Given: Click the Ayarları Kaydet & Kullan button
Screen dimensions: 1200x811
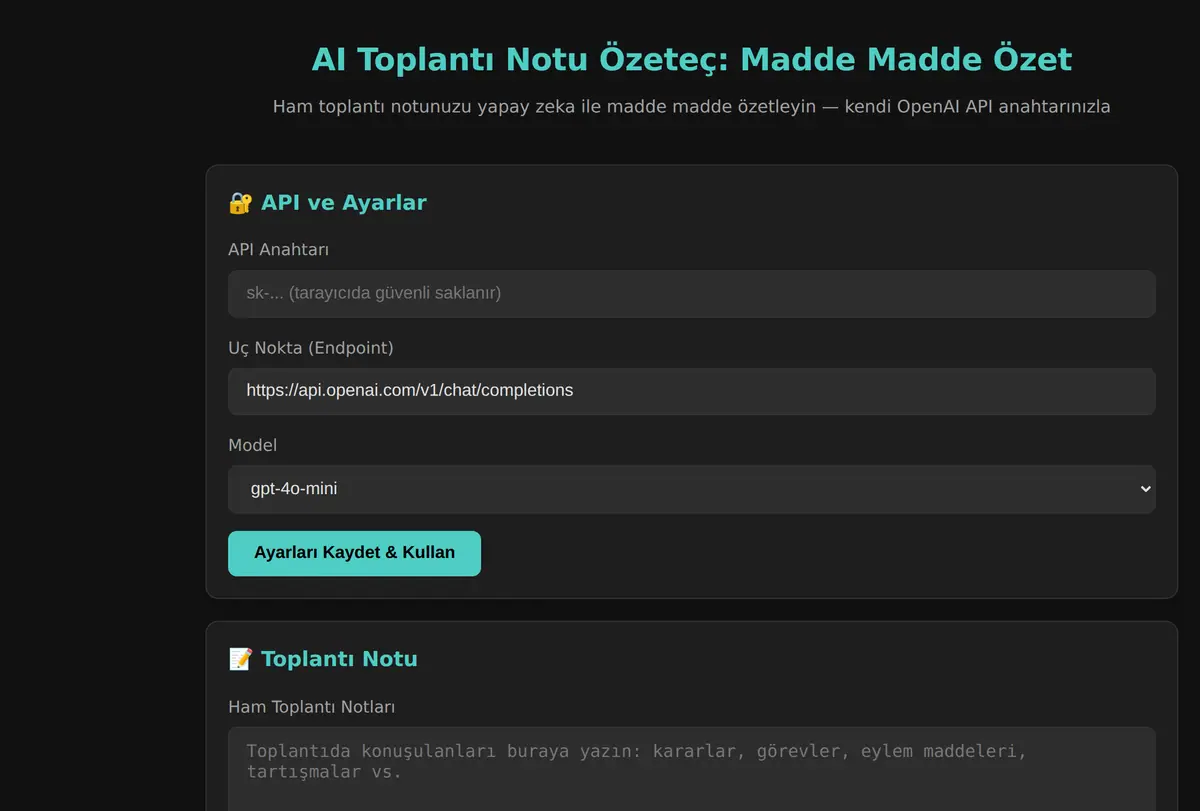Looking at the screenshot, I should 354,553.
